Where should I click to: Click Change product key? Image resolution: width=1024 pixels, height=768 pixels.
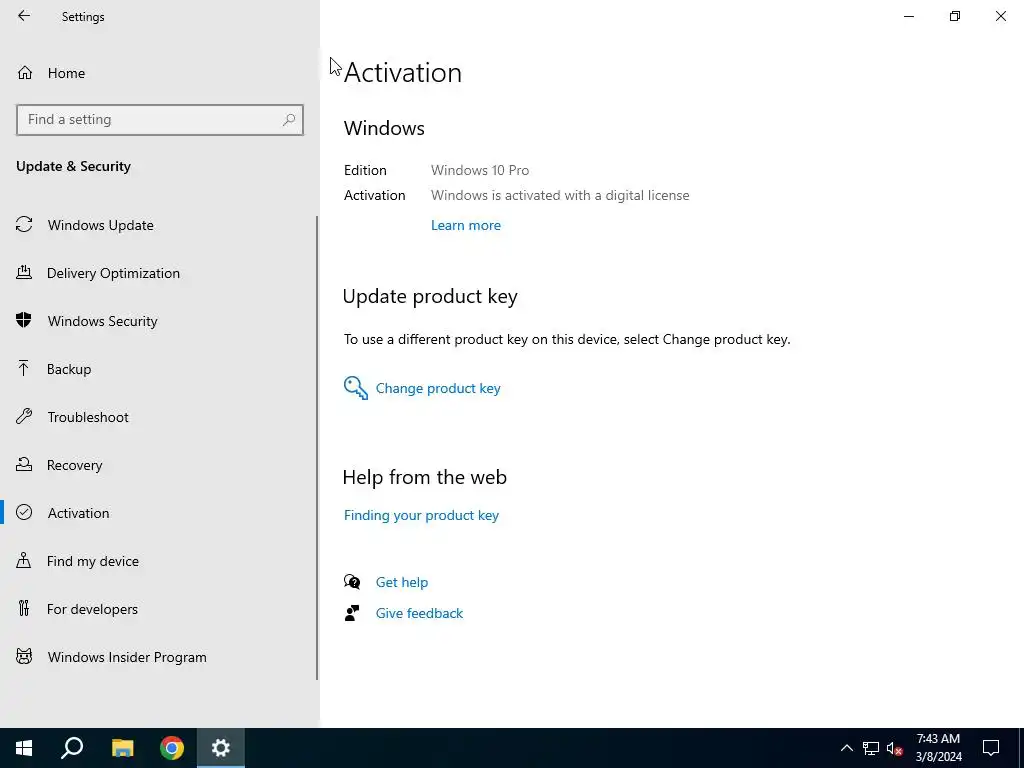(x=438, y=388)
